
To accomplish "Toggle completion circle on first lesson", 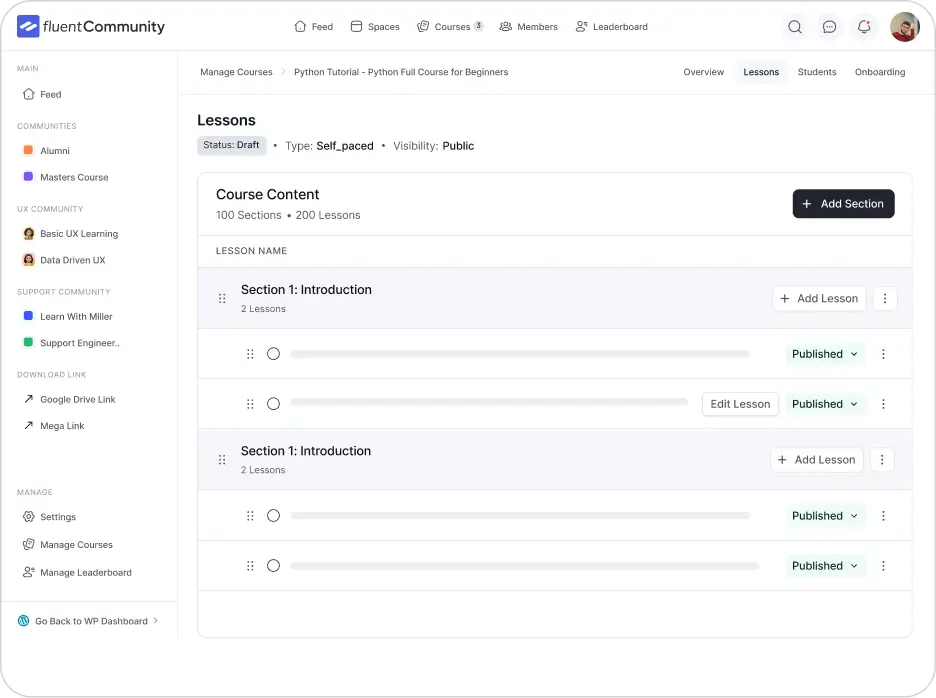I will click(273, 353).
